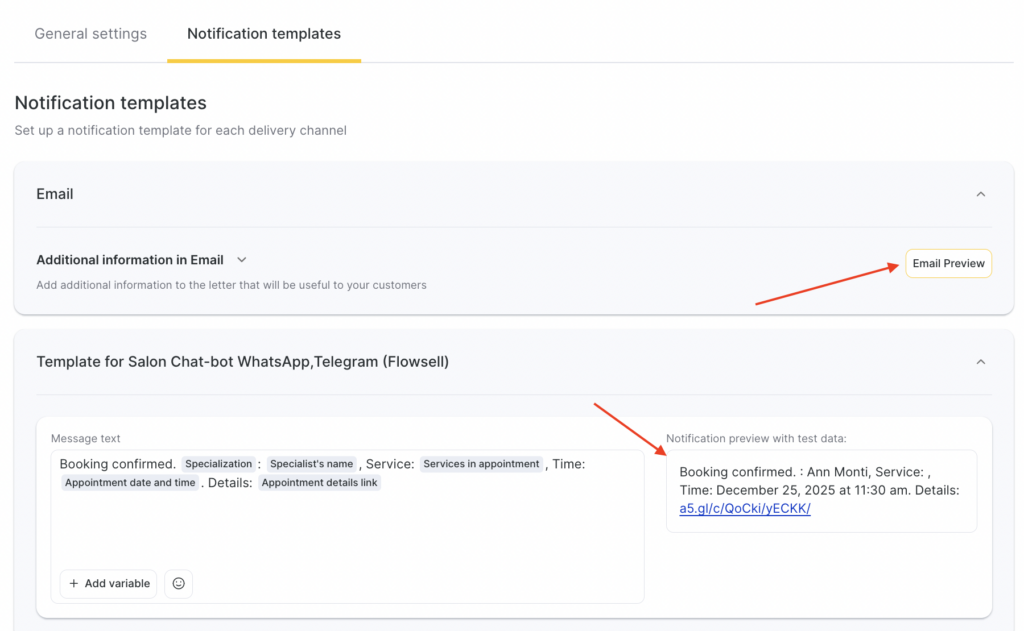Screen dimensions: 1024x631
Task: Click the Template for Salon Chat-bot heading
Action: point(242,362)
